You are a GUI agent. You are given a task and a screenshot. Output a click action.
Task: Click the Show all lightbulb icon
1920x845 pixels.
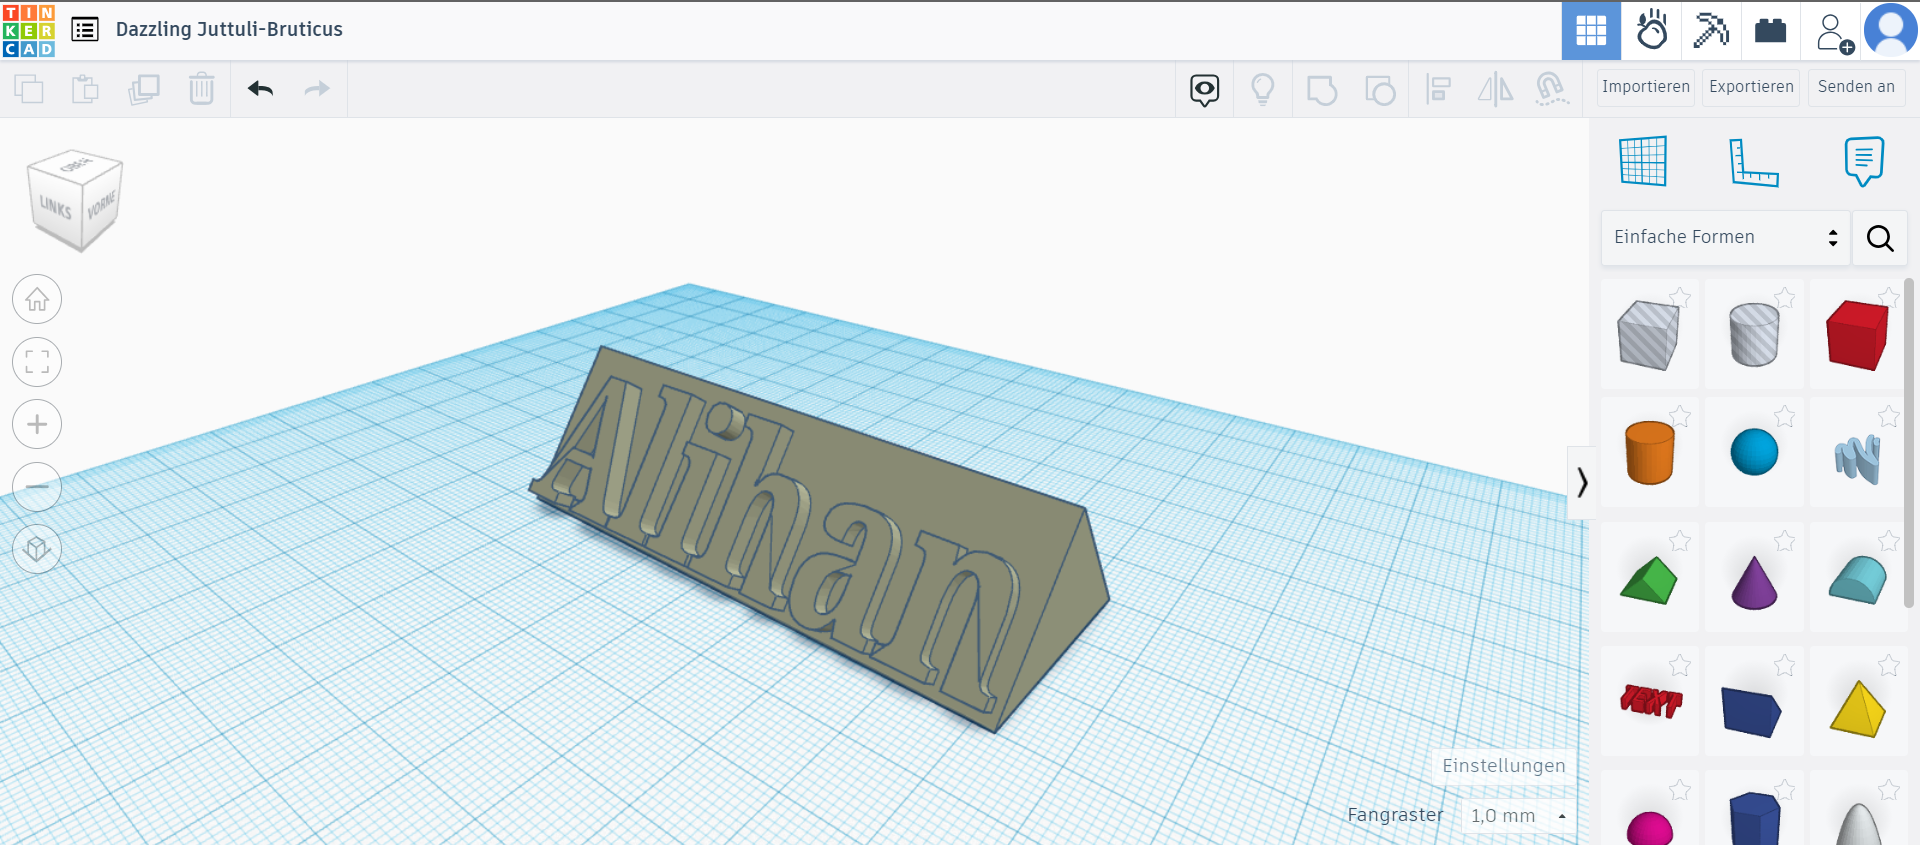coord(1263,90)
